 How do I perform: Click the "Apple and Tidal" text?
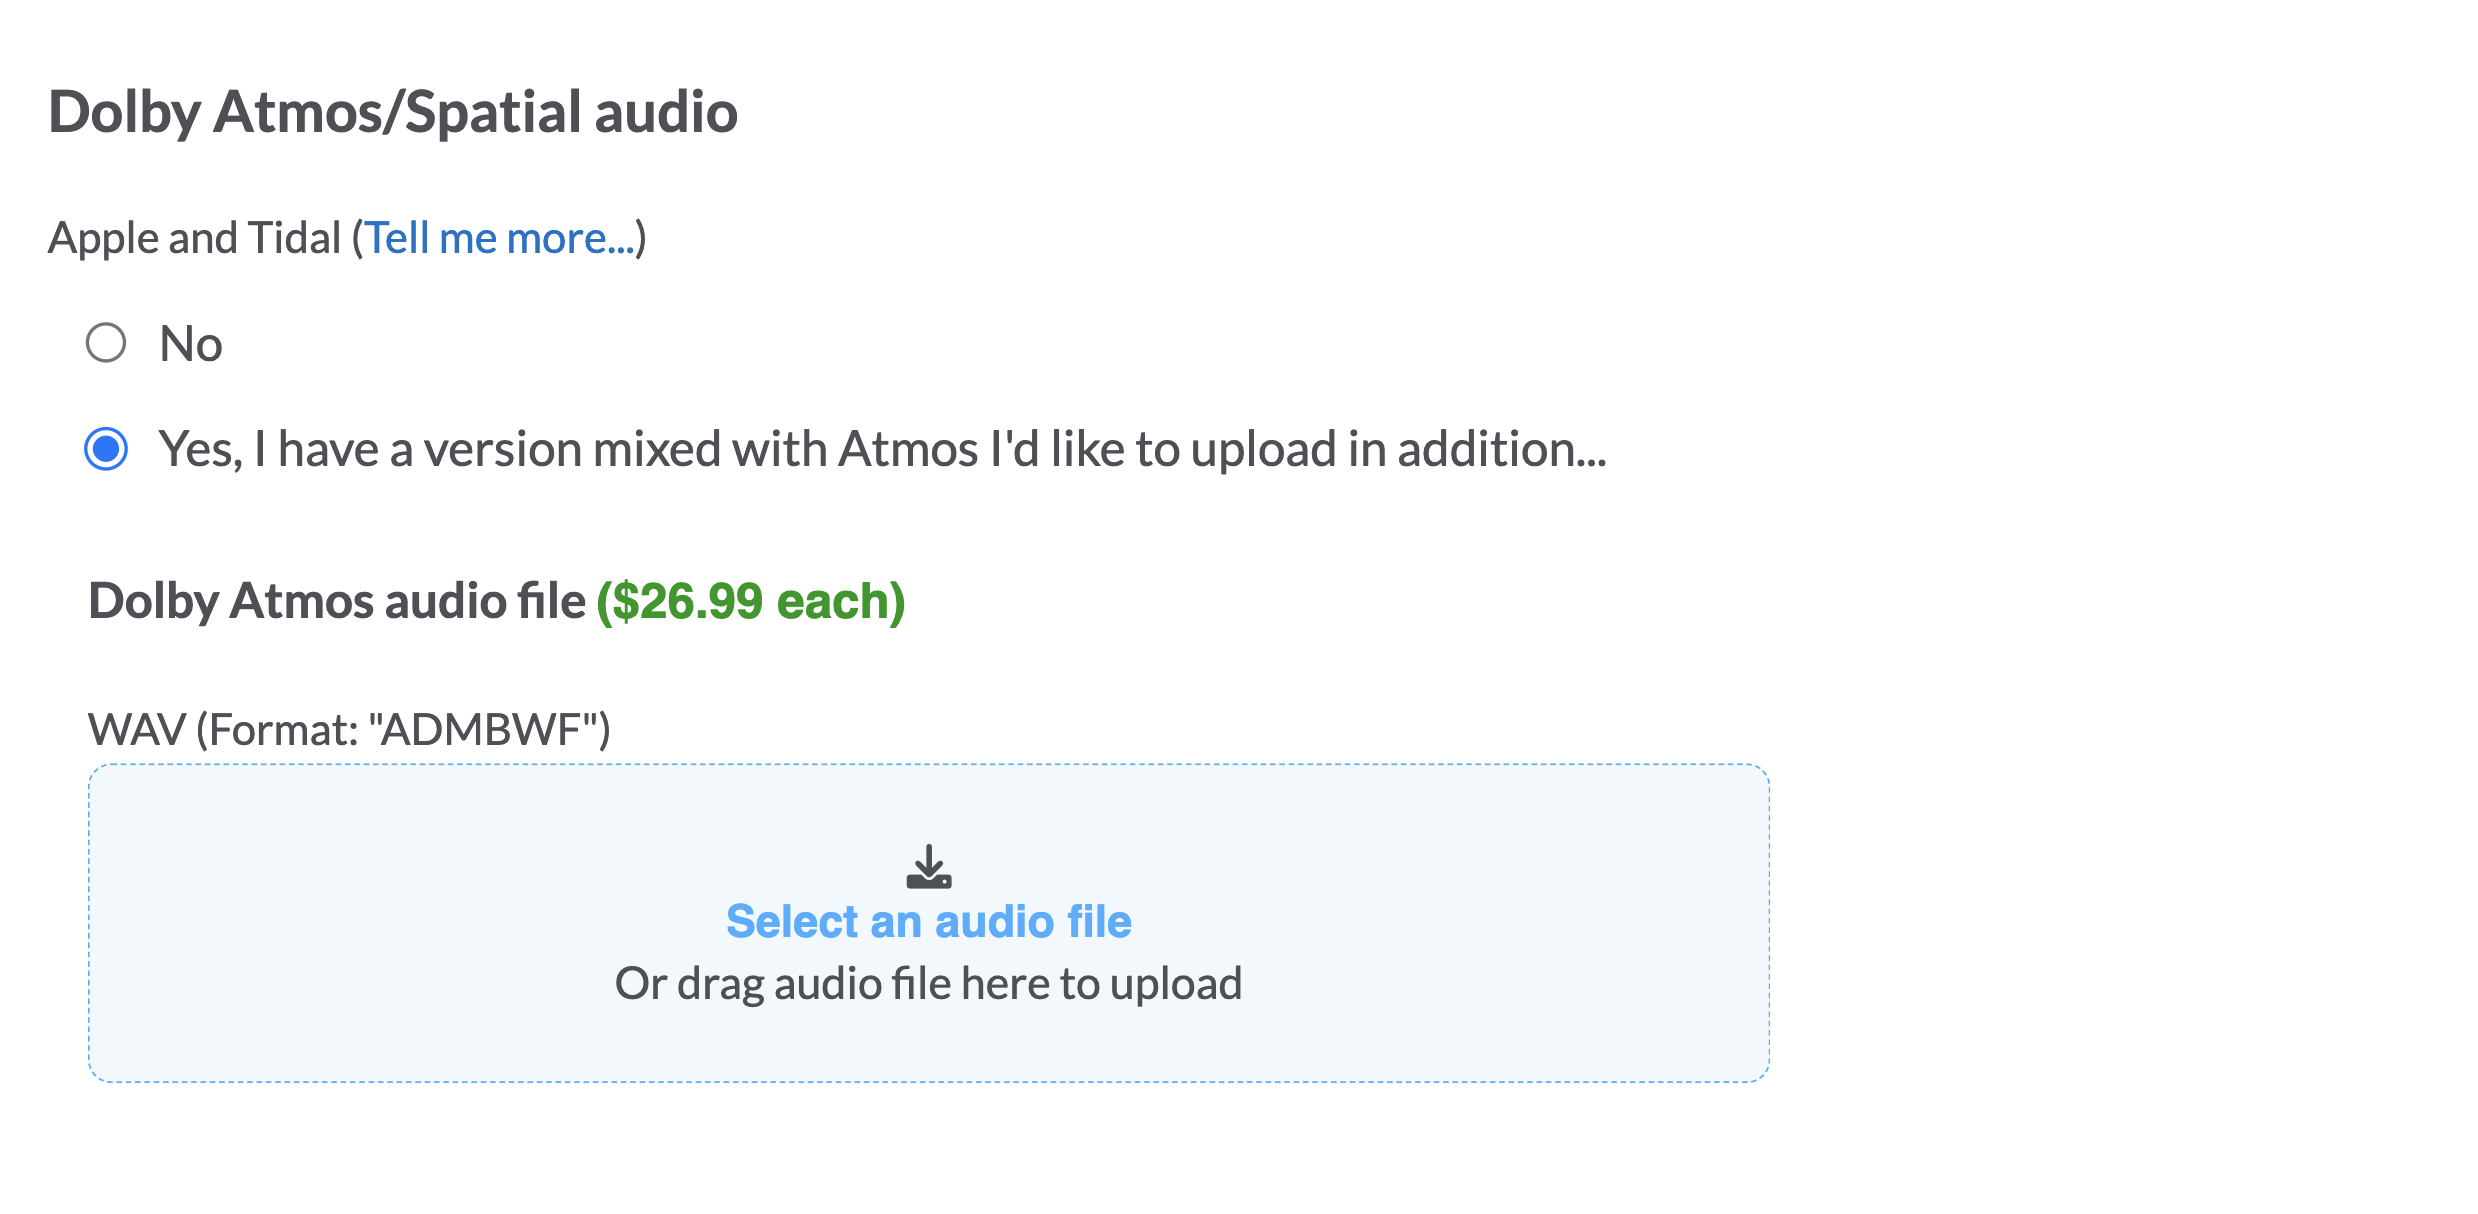coord(195,238)
